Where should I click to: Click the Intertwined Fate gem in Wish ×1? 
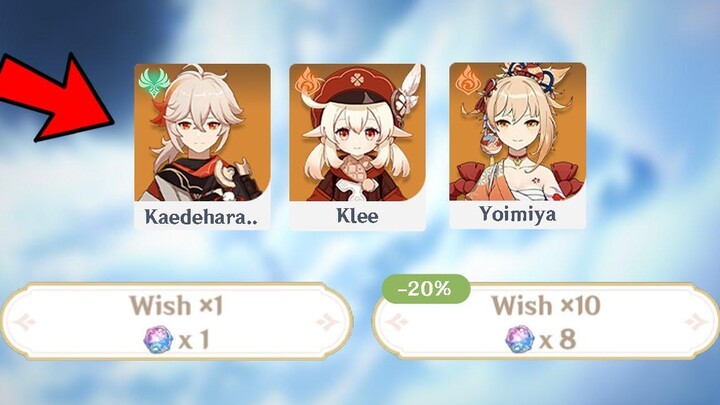[159, 339]
